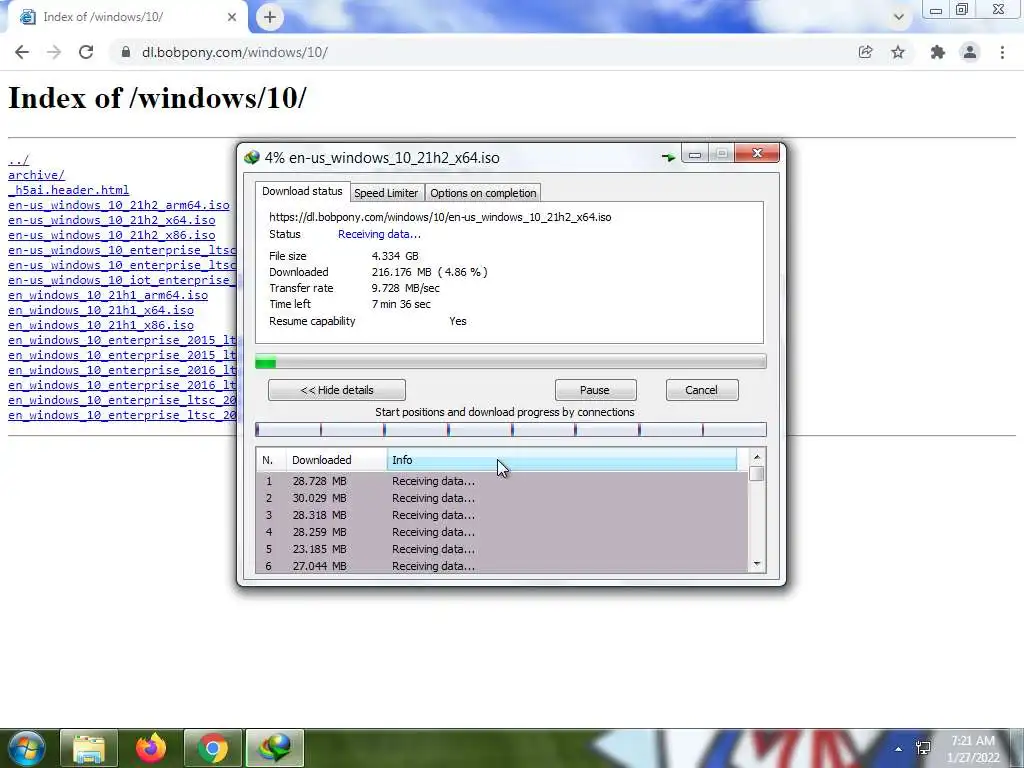
Task: Click en_windows_10_21h1_arm64.iso link
Action: [108, 295]
